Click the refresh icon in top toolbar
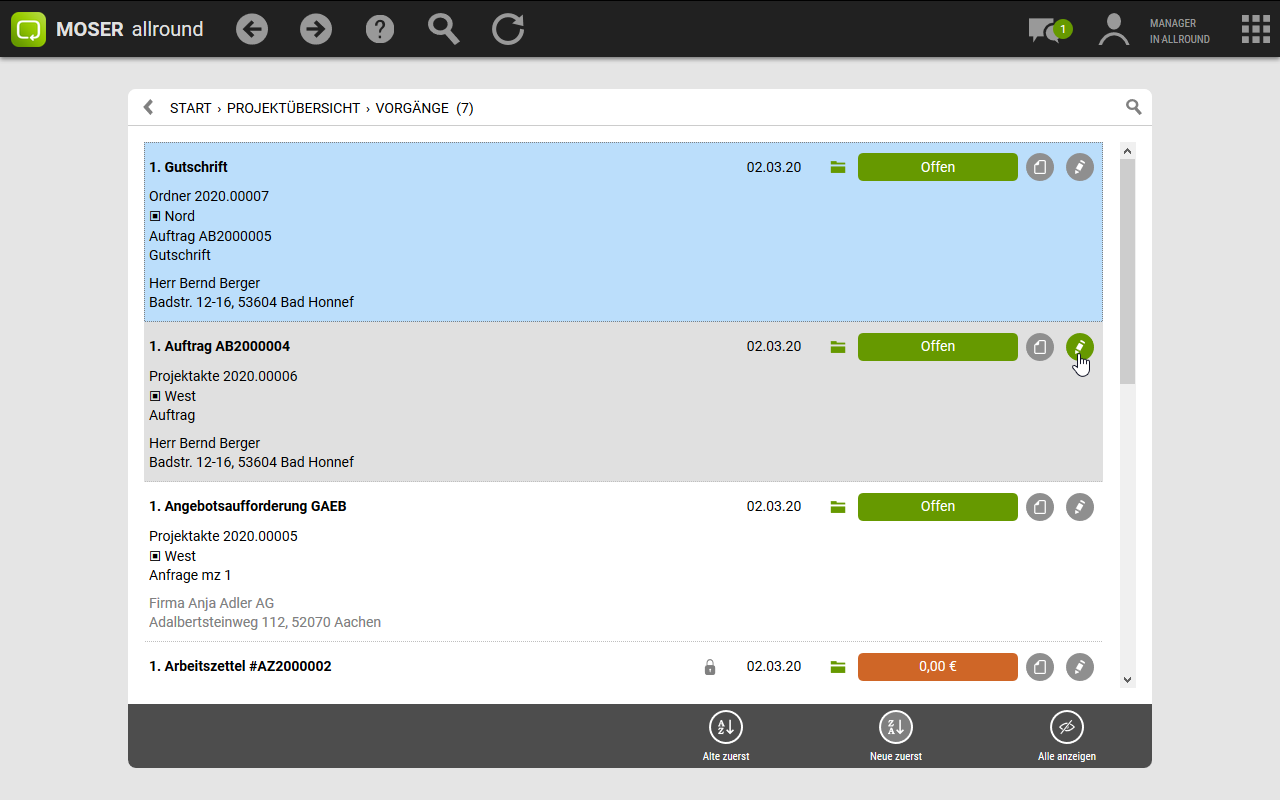1280x800 pixels. pyautogui.click(x=508, y=29)
